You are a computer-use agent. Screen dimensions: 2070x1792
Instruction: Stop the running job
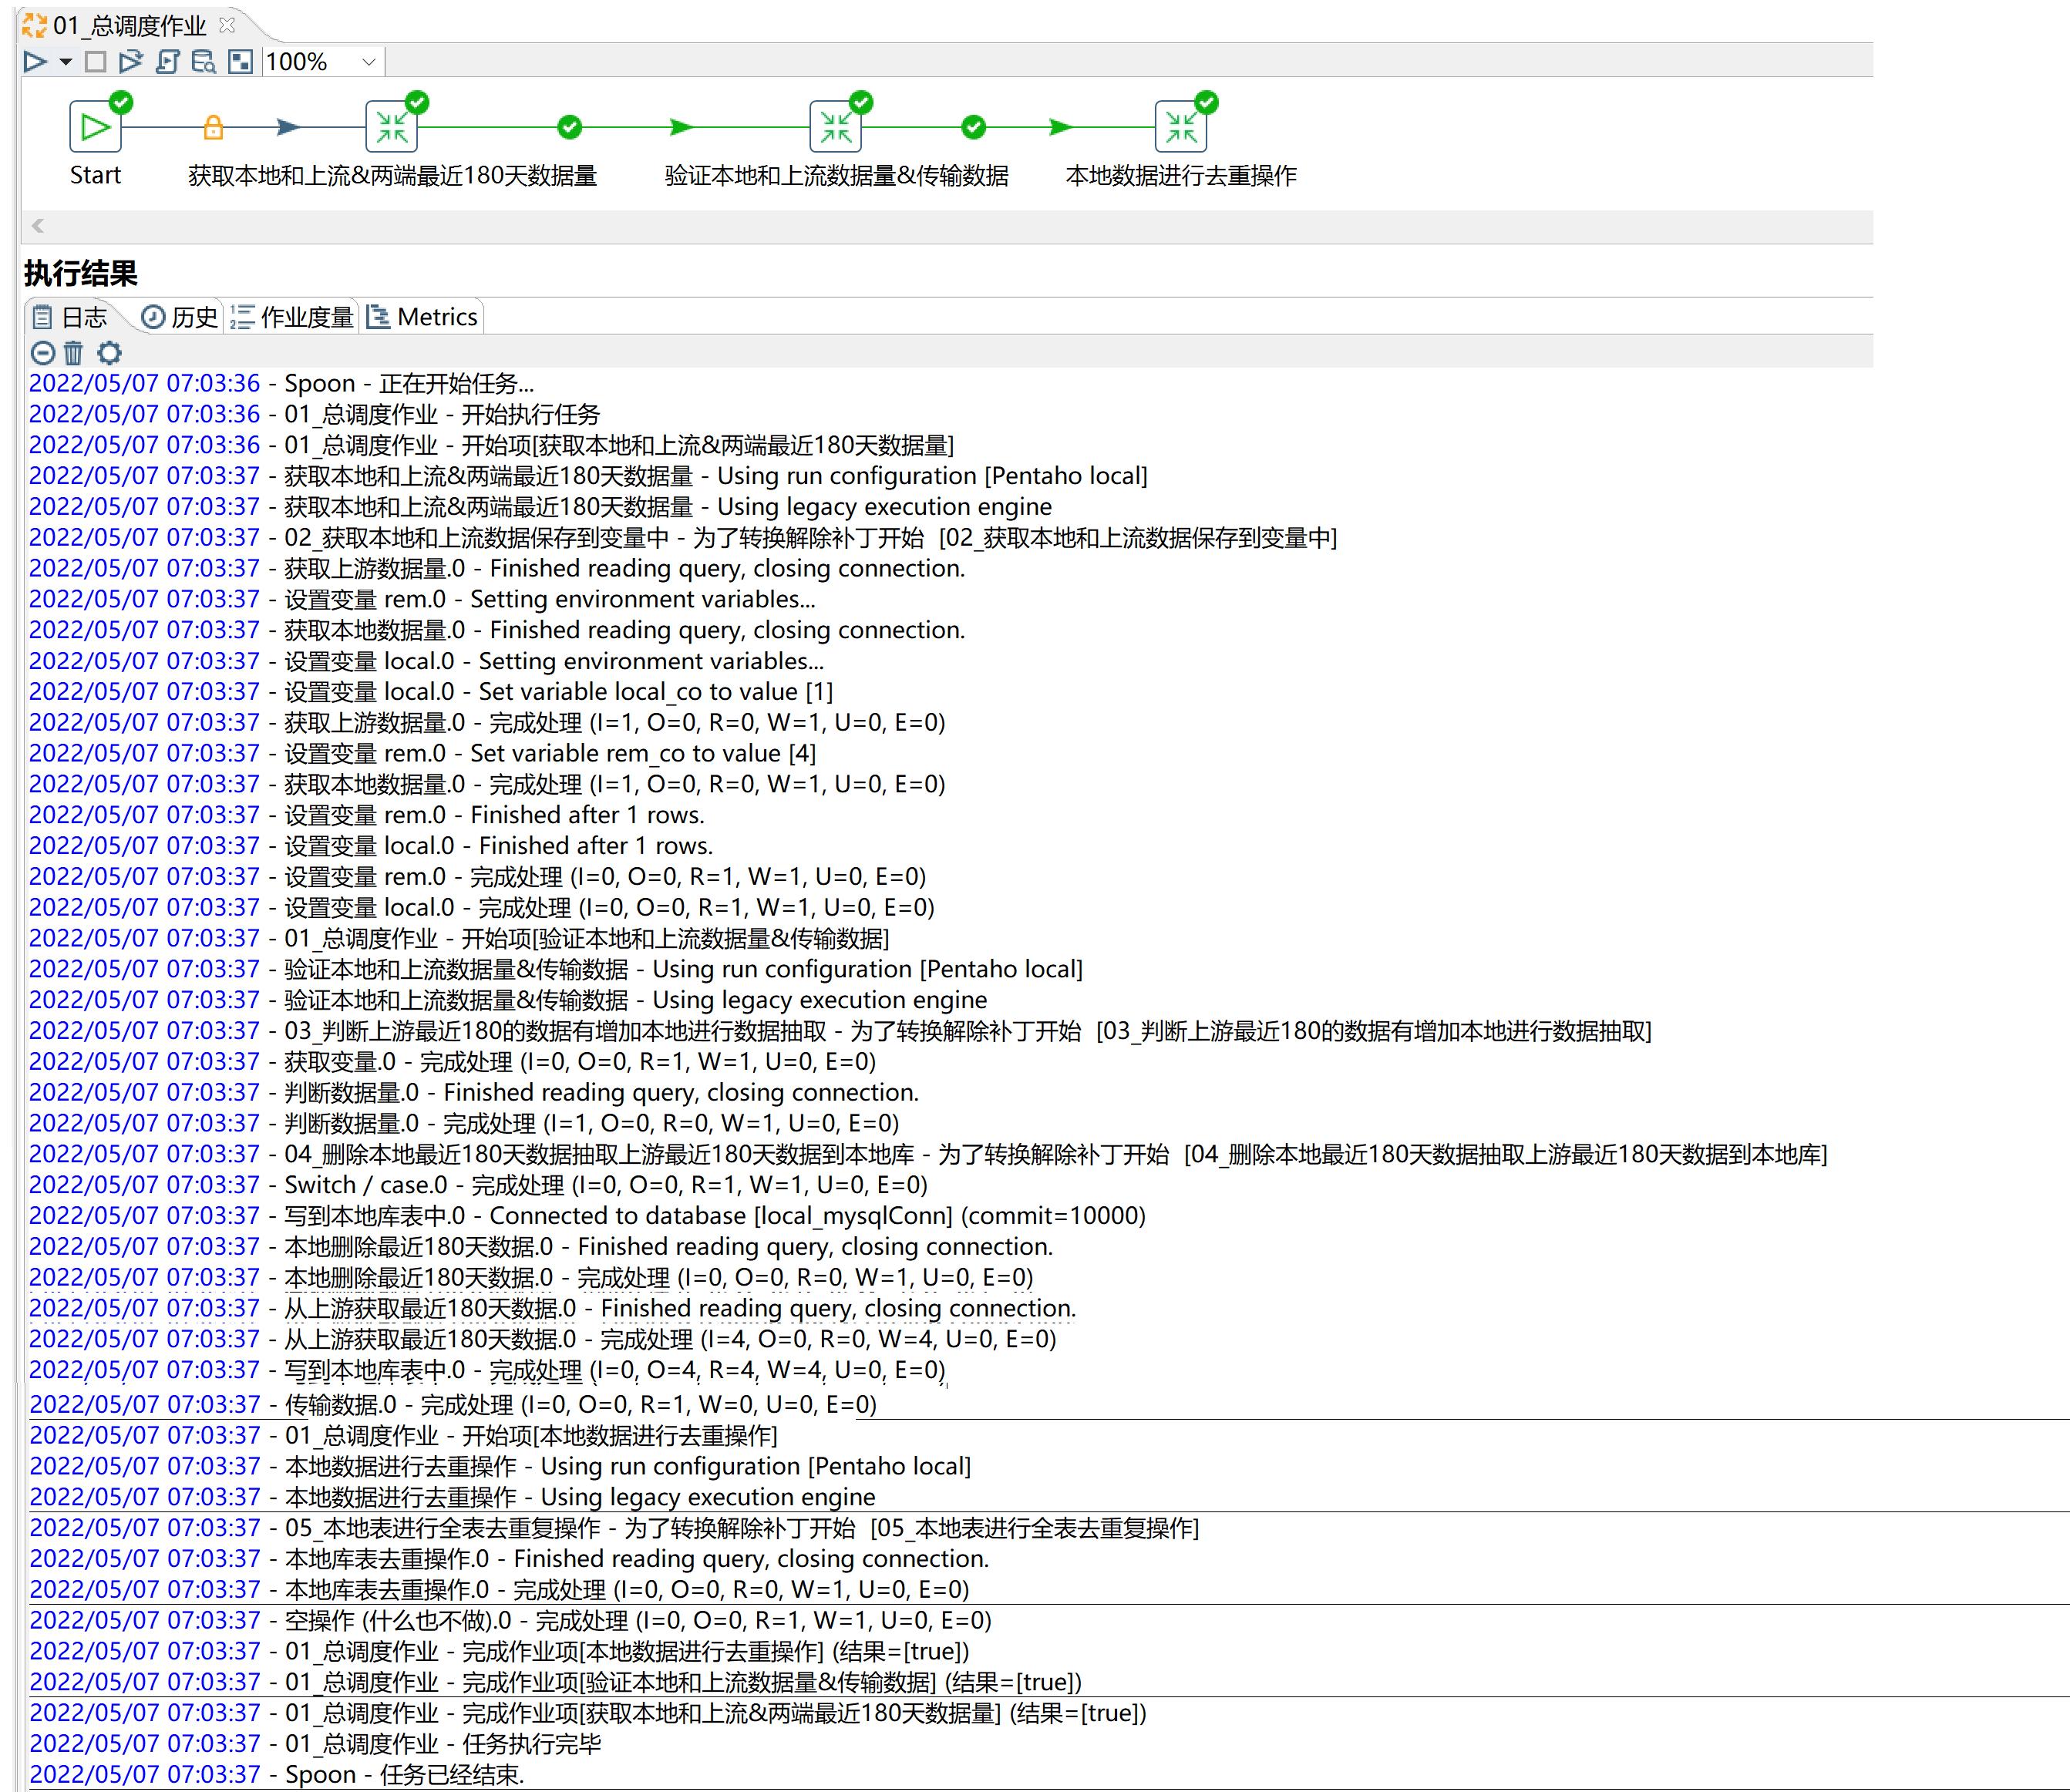(x=95, y=62)
